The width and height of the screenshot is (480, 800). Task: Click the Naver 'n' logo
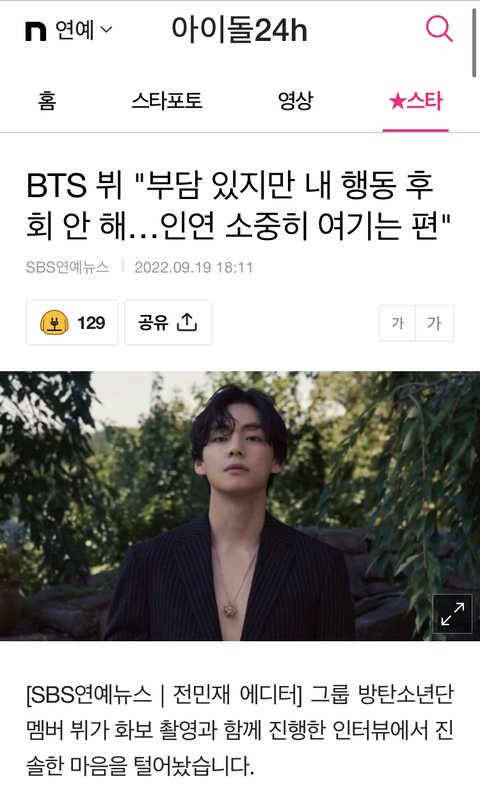pyautogui.click(x=36, y=31)
